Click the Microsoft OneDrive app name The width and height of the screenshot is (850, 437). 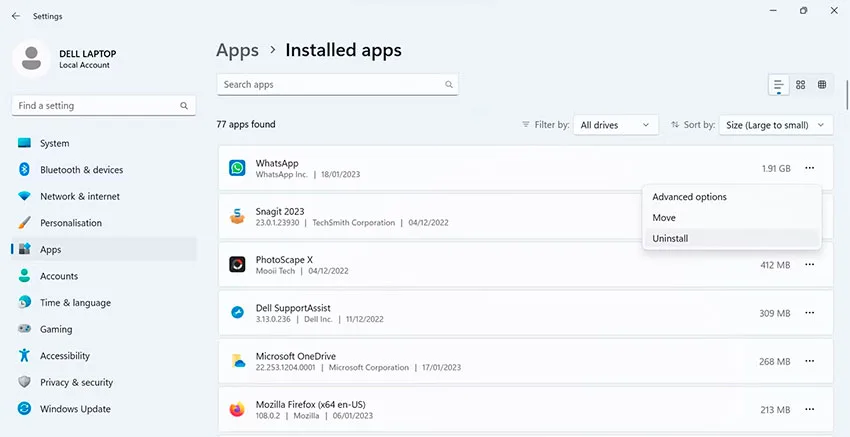point(295,356)
